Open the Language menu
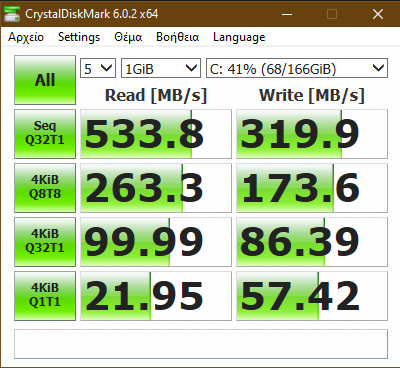 [239, 37]
